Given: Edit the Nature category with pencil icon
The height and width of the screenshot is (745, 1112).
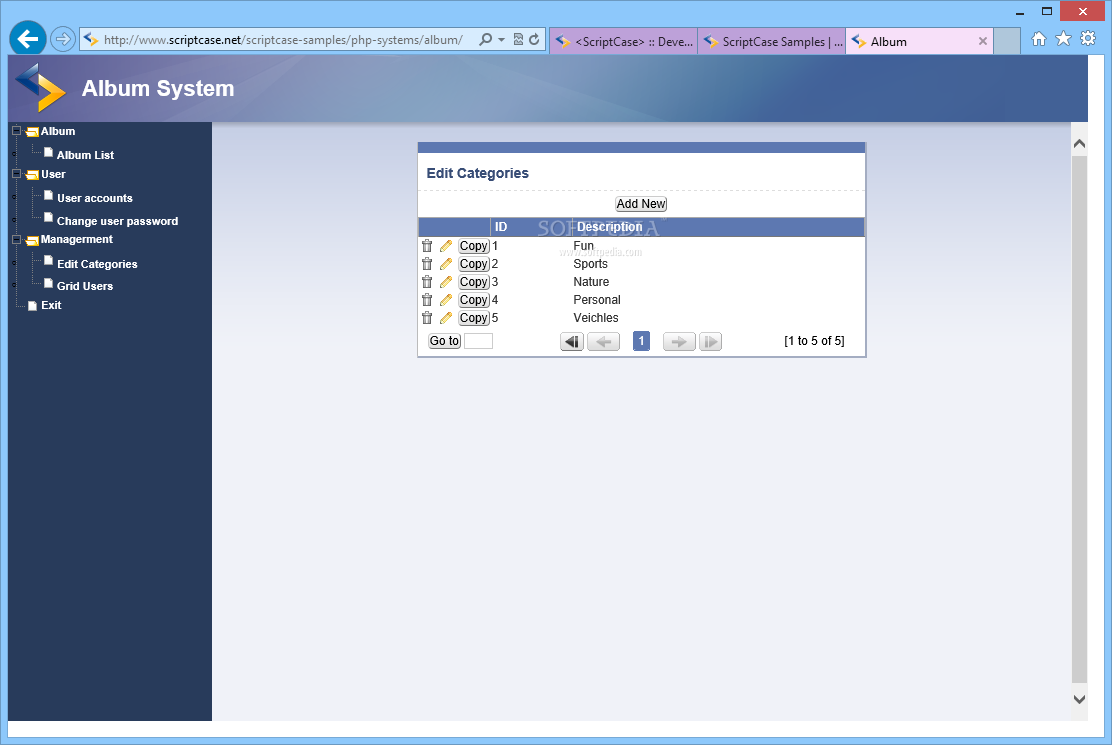Looking at the screenshot, I should [x=445, y=282].
